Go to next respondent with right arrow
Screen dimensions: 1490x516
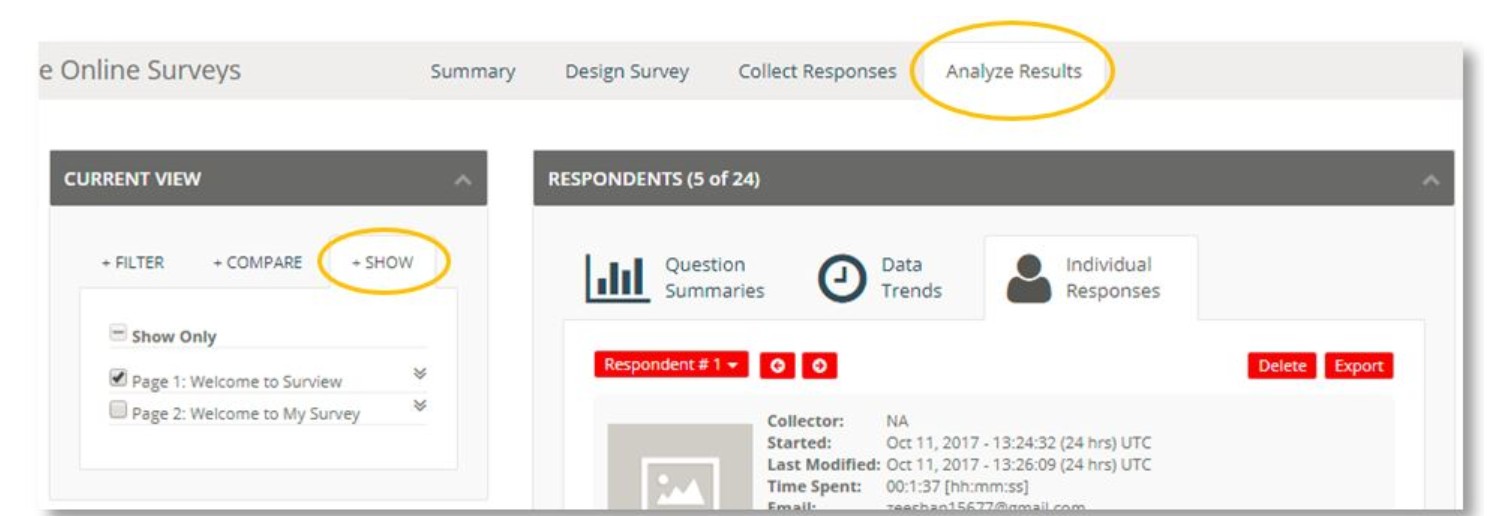point(819,366)
